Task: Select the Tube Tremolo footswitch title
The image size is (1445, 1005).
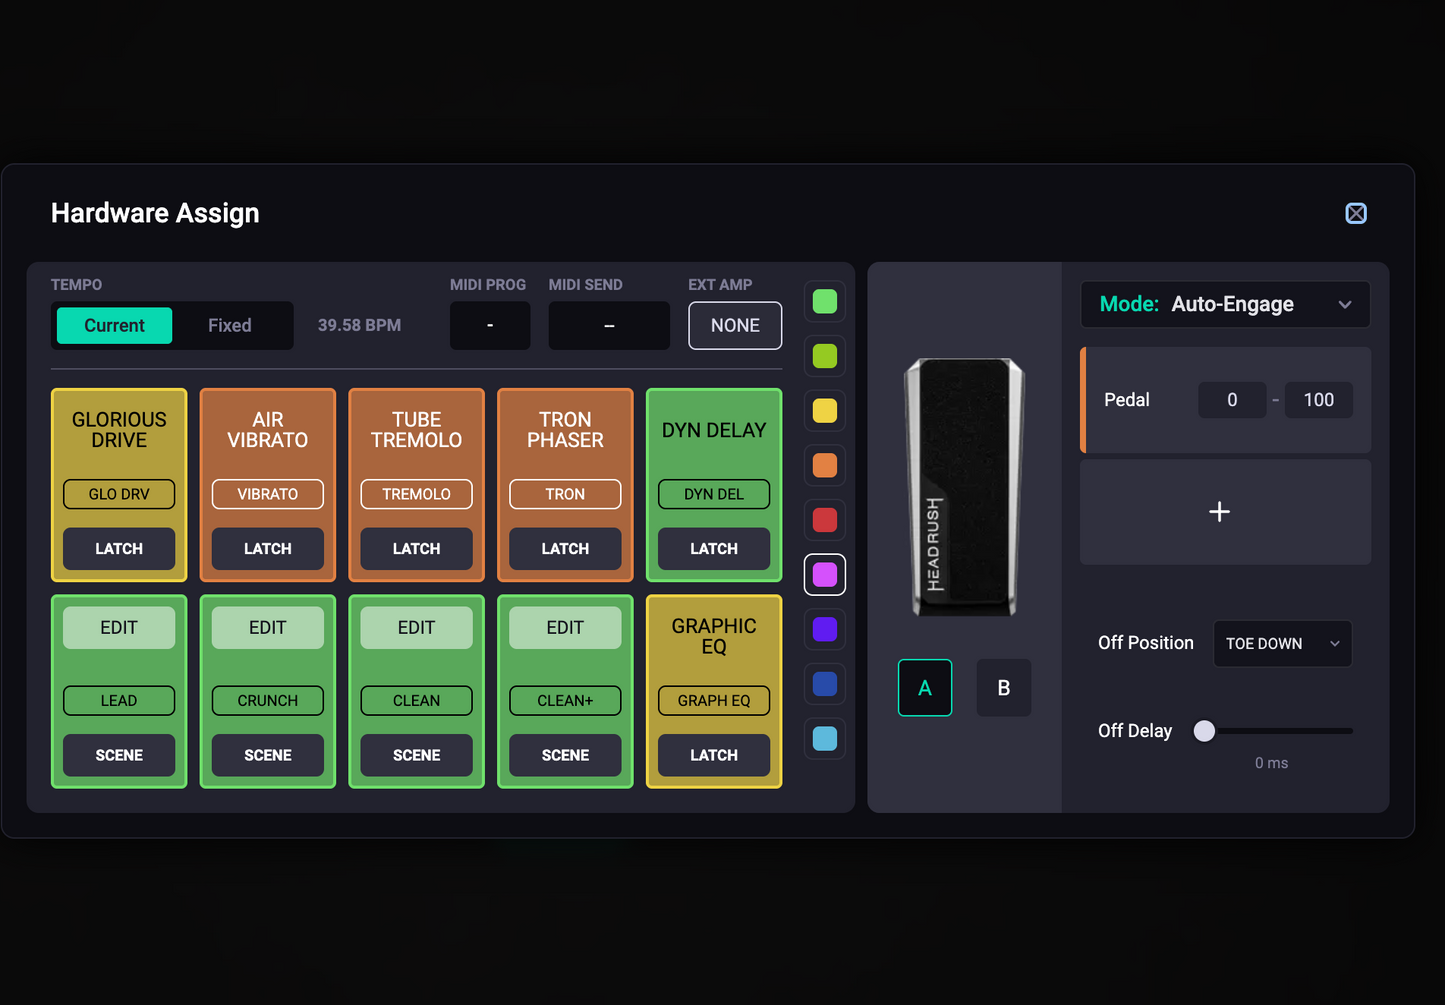Action: click(417, 430)
